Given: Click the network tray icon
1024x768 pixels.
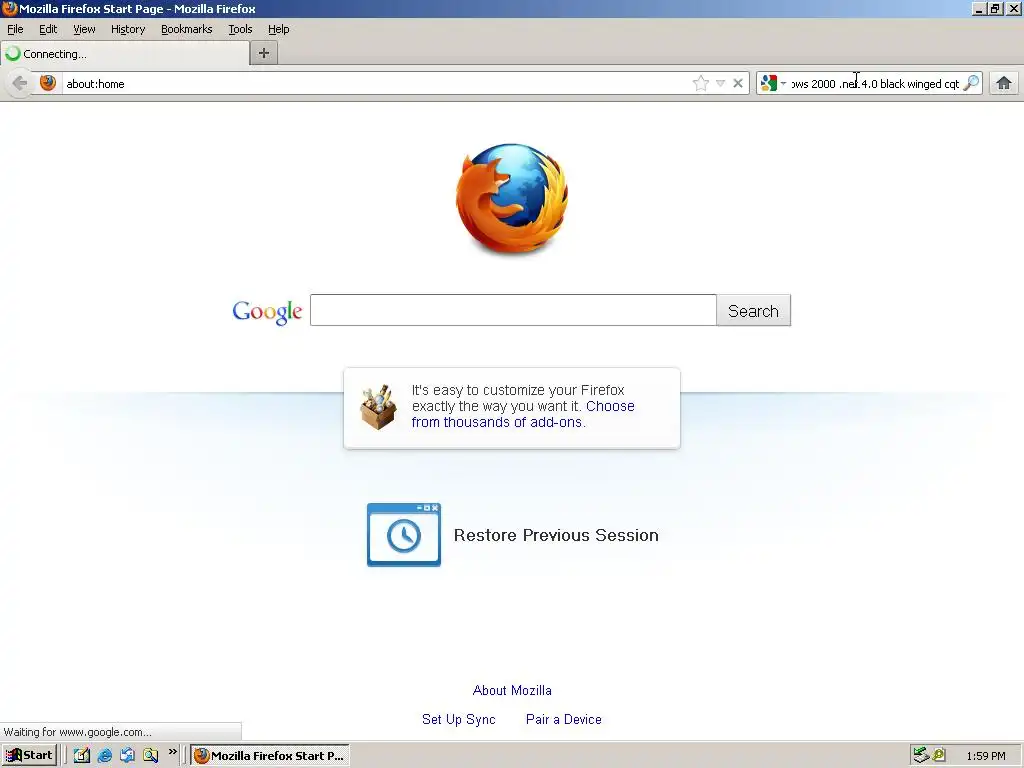Looking at the screenshot, I should [921, 755].
